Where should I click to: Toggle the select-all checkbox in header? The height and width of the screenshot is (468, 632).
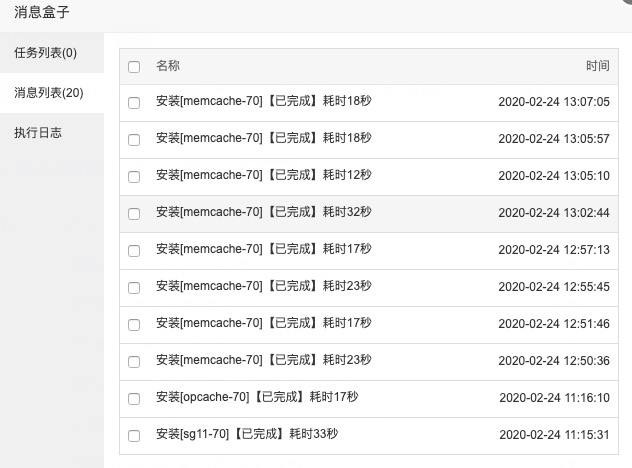pos(134,67)
